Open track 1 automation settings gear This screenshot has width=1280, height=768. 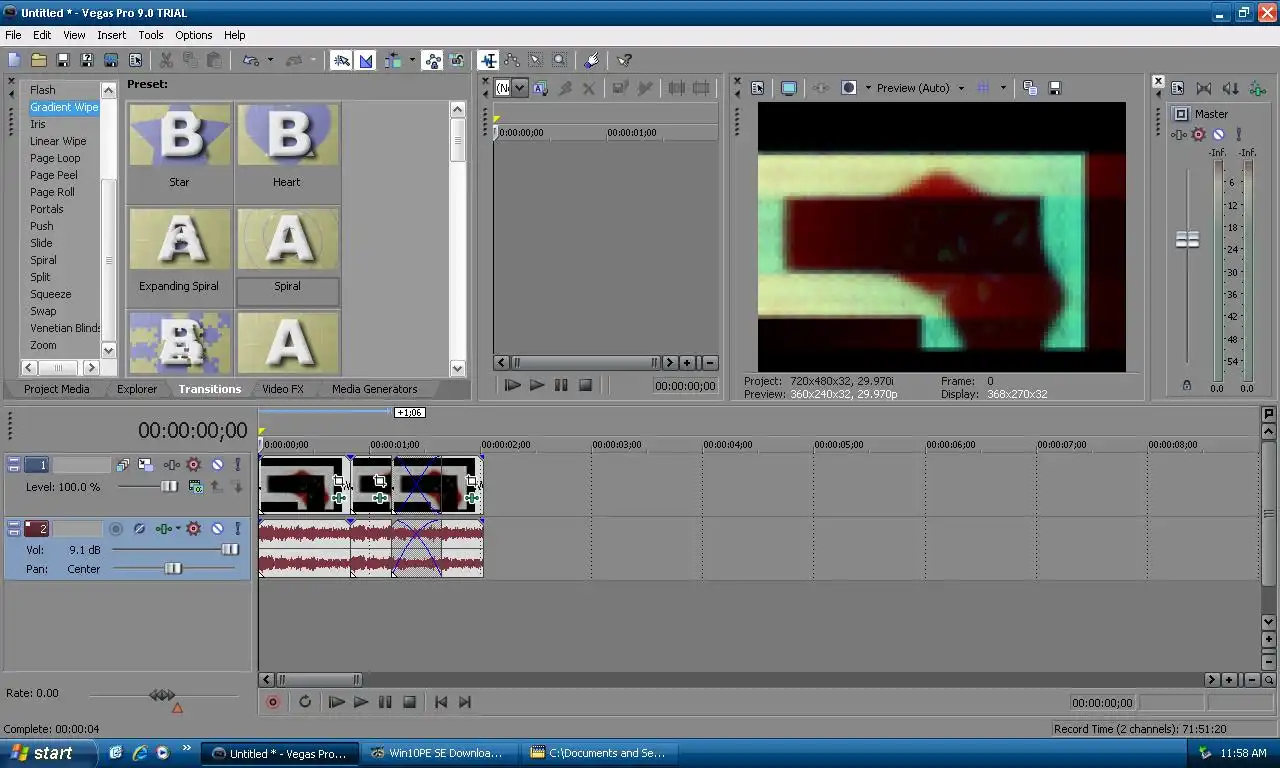coord(194,465)
